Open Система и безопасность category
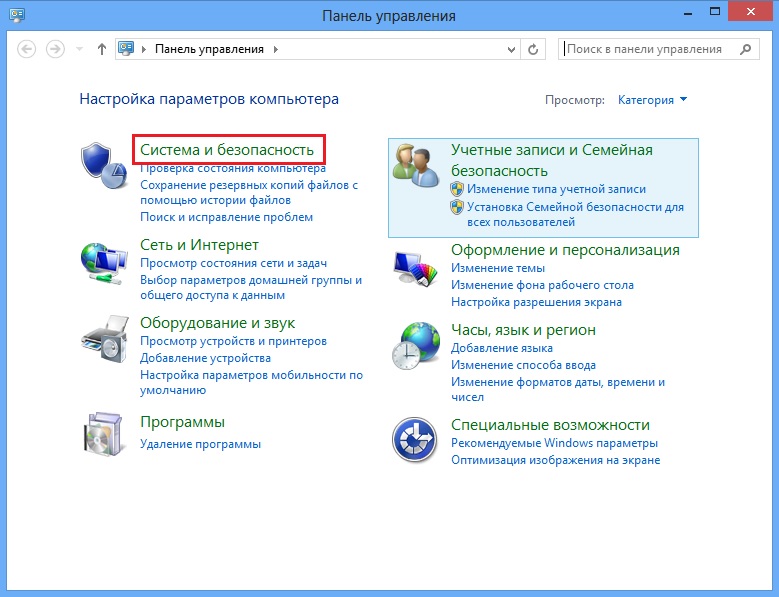The height and width of the screenshot is (597, 779). pyautogui.click(x=227, y=149)
